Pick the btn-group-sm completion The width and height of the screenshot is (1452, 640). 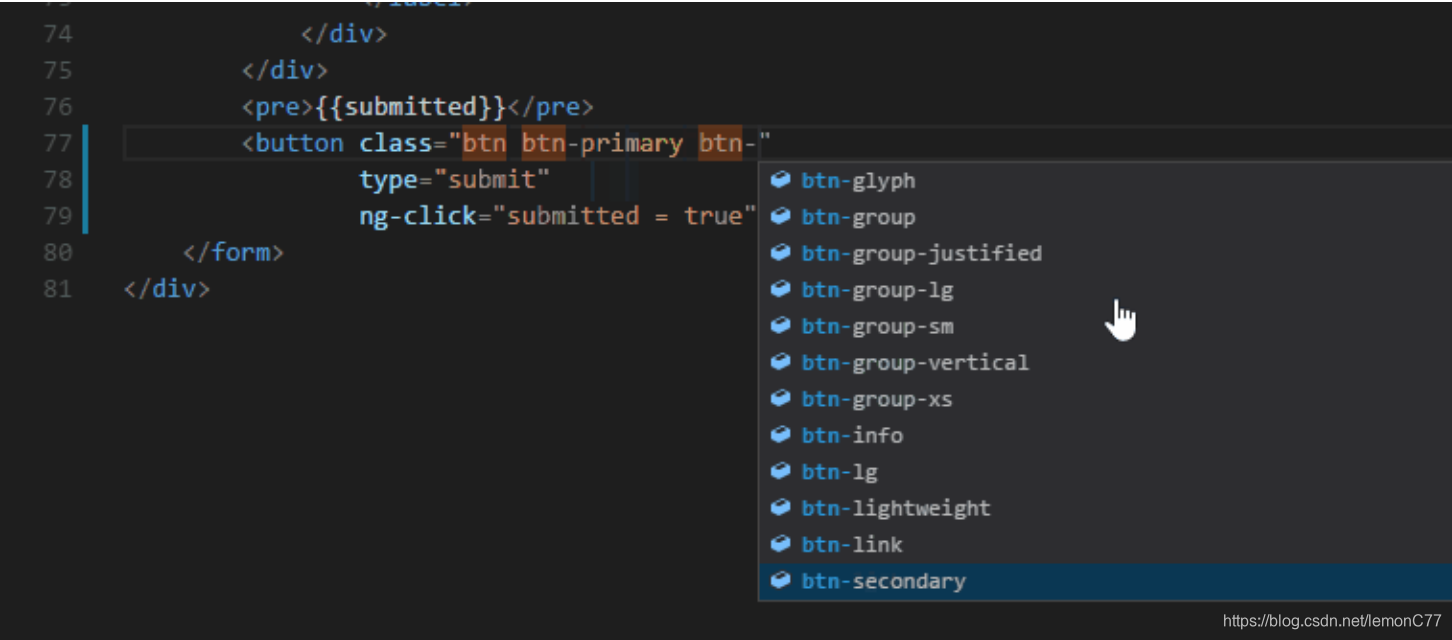[x=1105, y=326]
